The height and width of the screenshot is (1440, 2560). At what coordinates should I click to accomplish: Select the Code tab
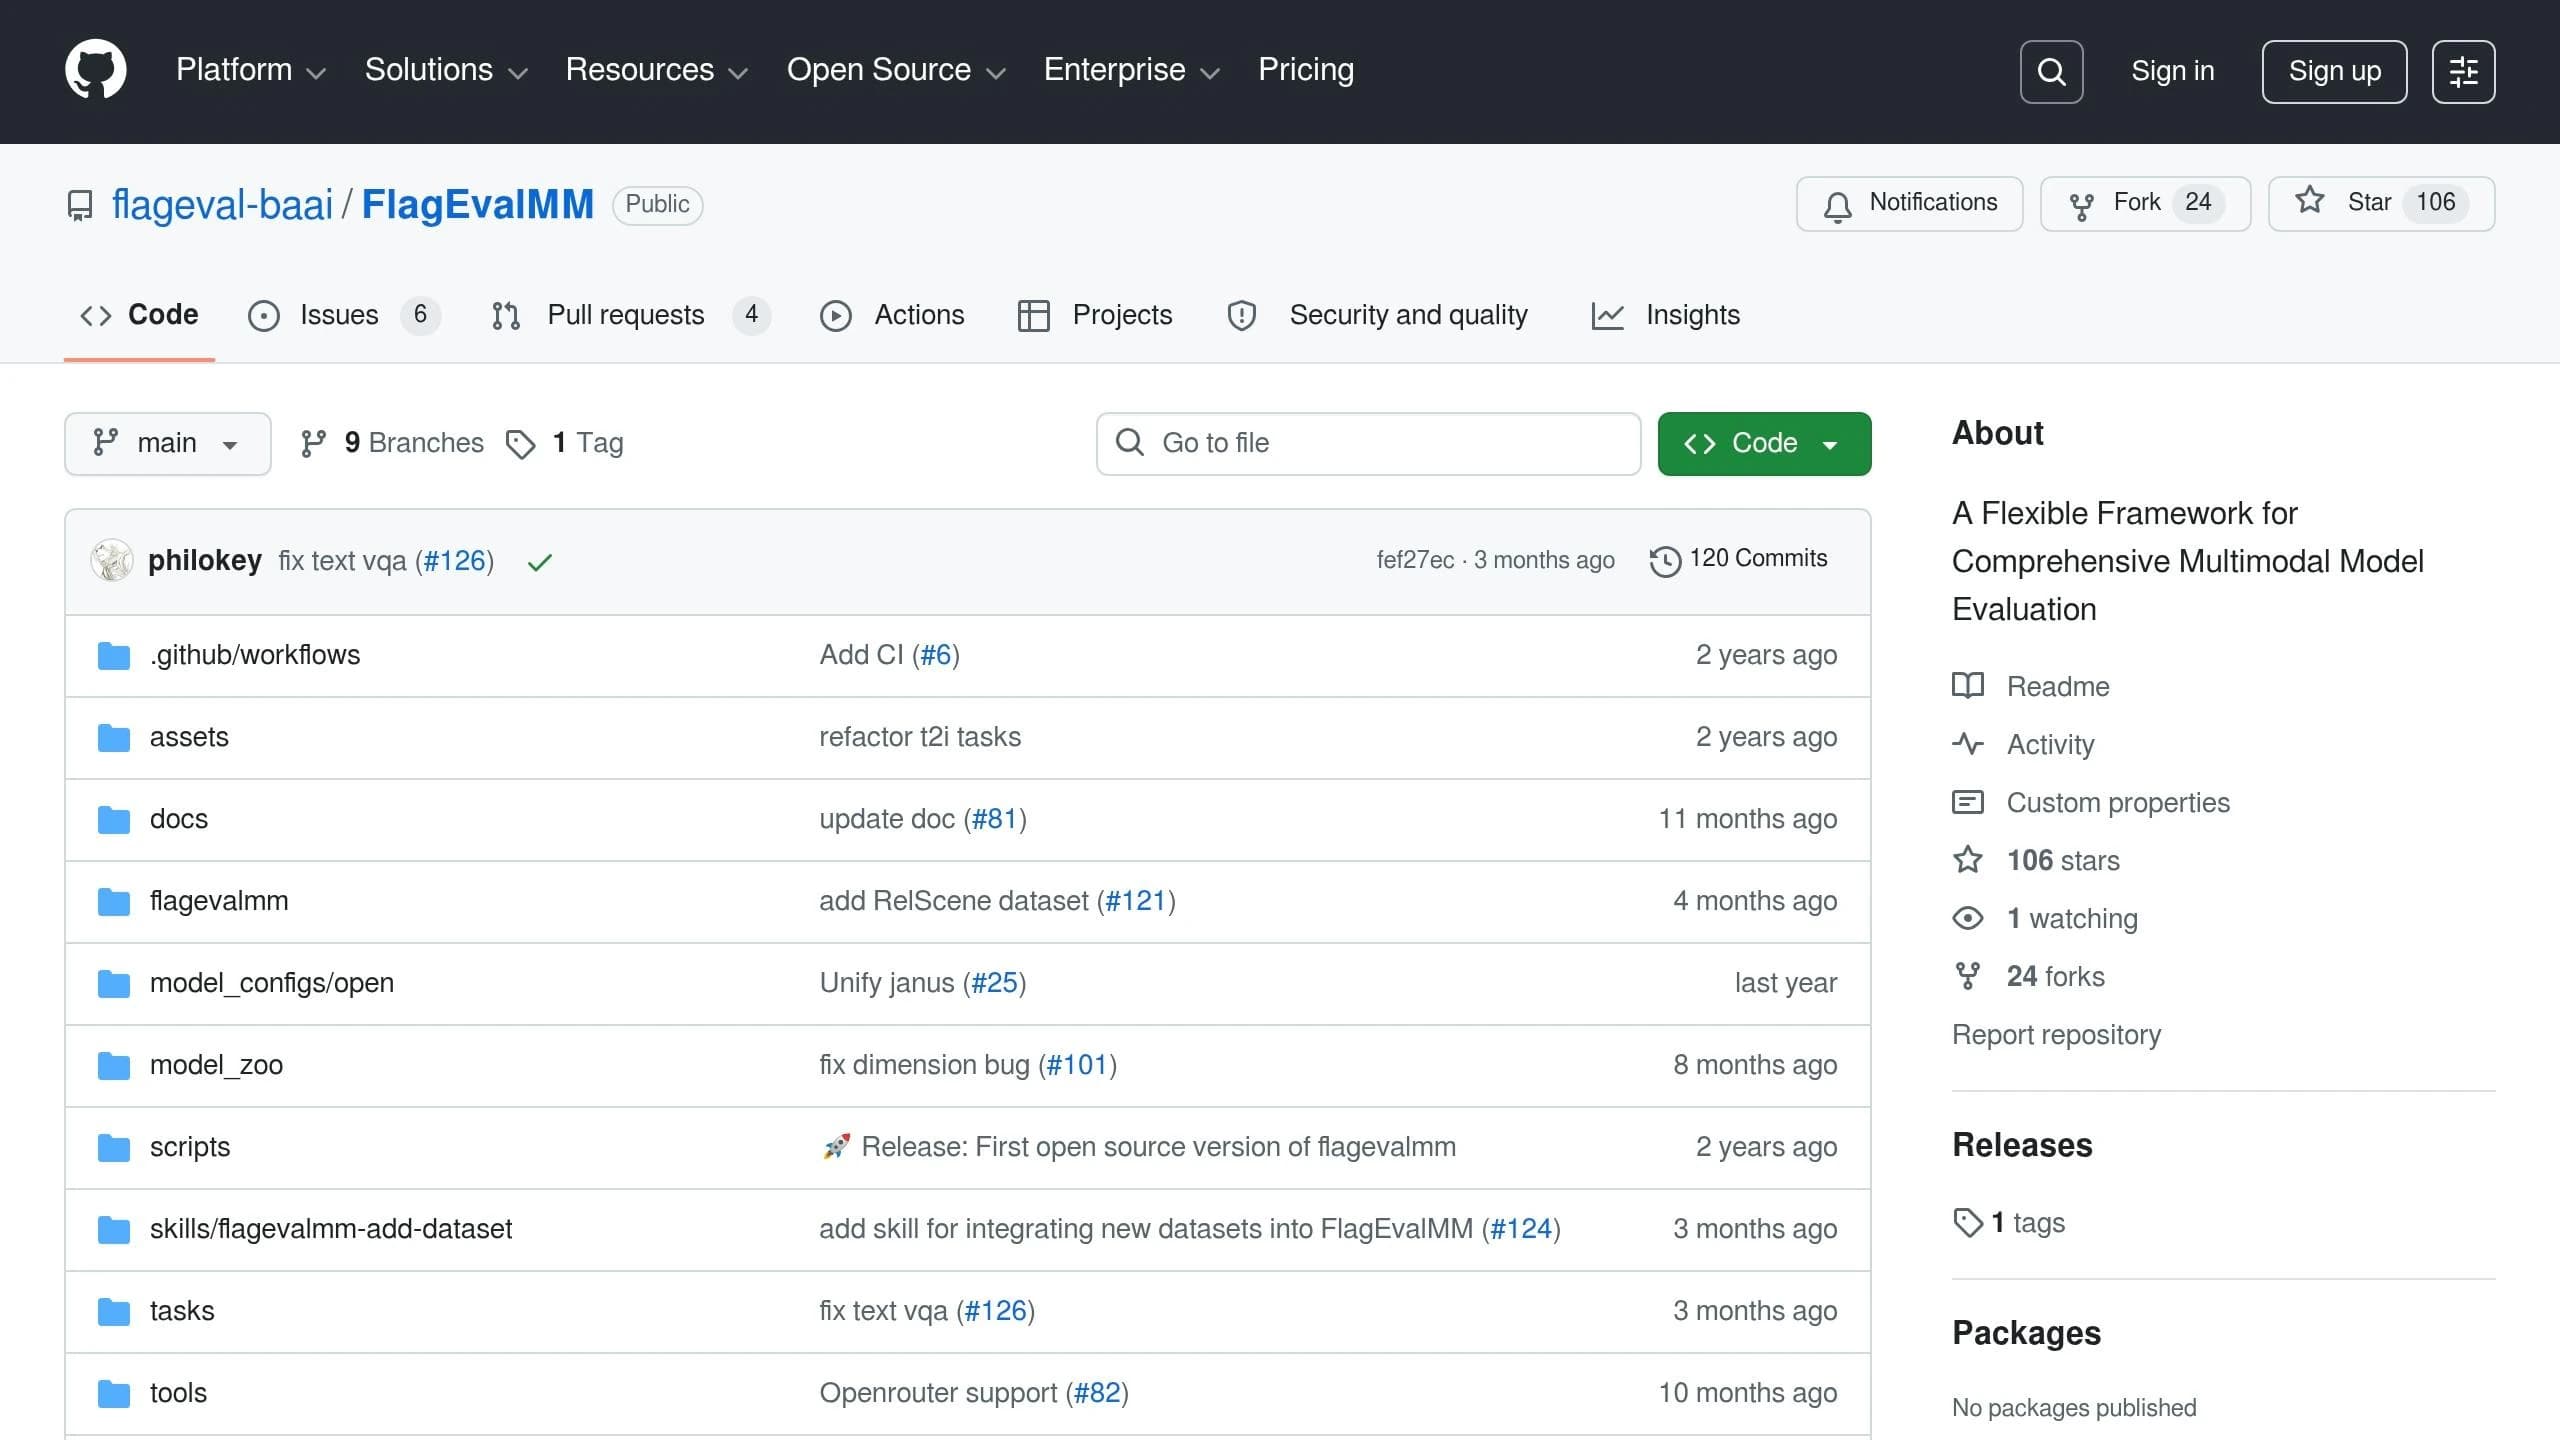(x=139, y=315)
